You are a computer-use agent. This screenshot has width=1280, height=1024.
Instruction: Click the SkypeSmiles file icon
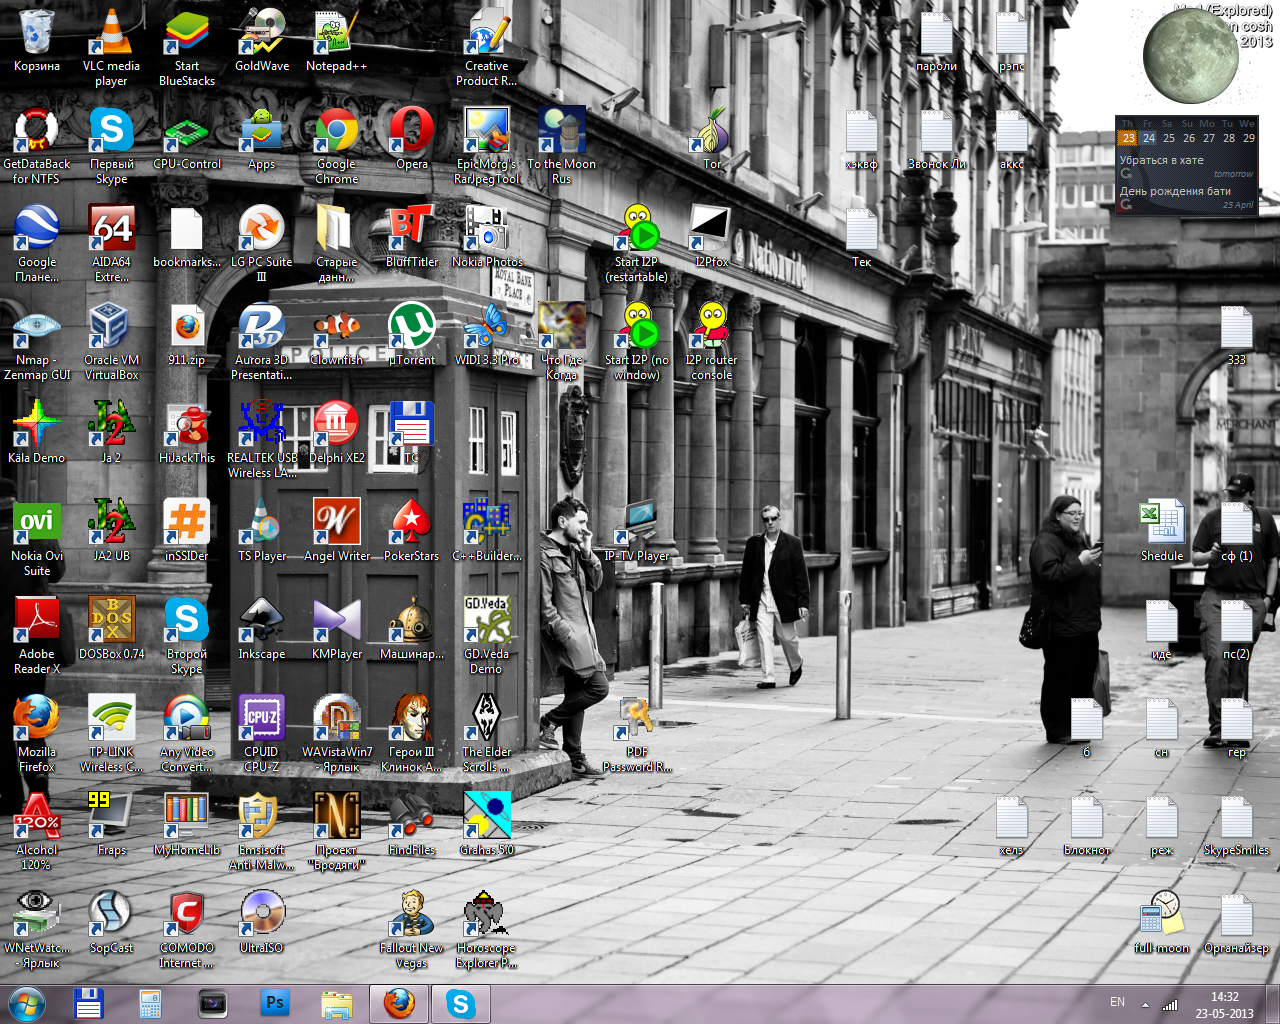point(1237,826)
